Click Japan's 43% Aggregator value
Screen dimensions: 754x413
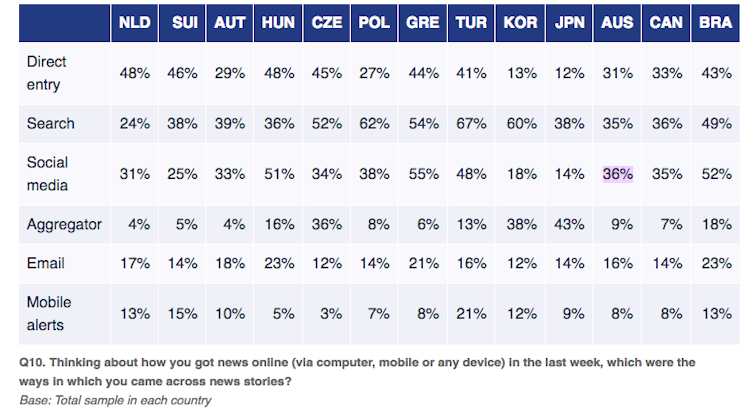coord(569,225)
